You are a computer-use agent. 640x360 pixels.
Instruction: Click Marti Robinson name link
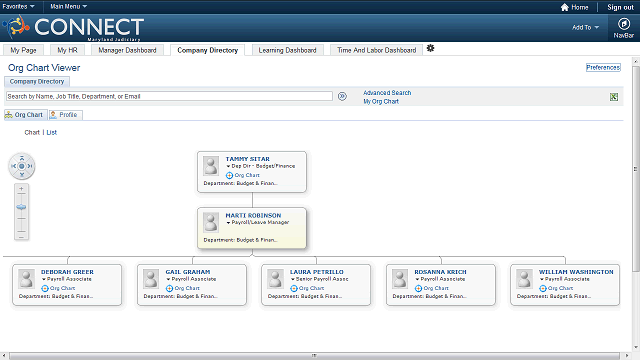[253, 215]
